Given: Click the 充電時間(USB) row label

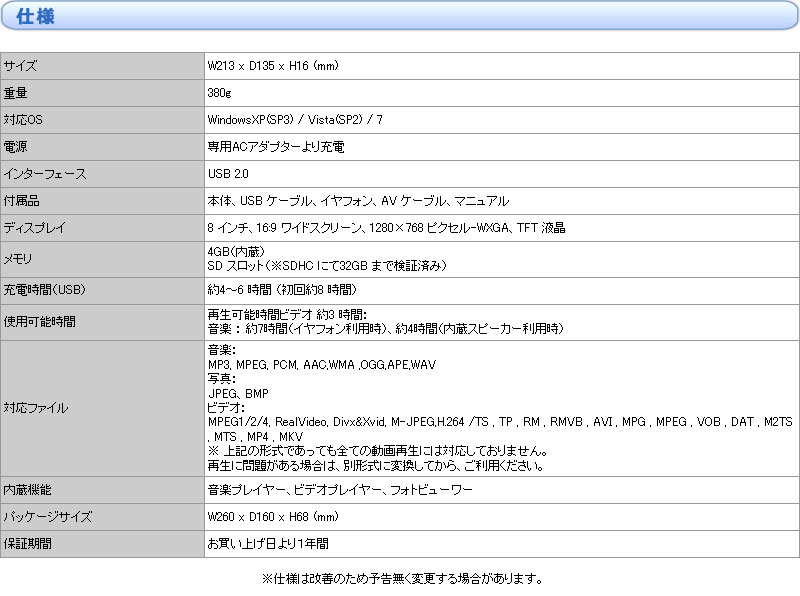Looking at the screenshot, I should pos(45,290).
